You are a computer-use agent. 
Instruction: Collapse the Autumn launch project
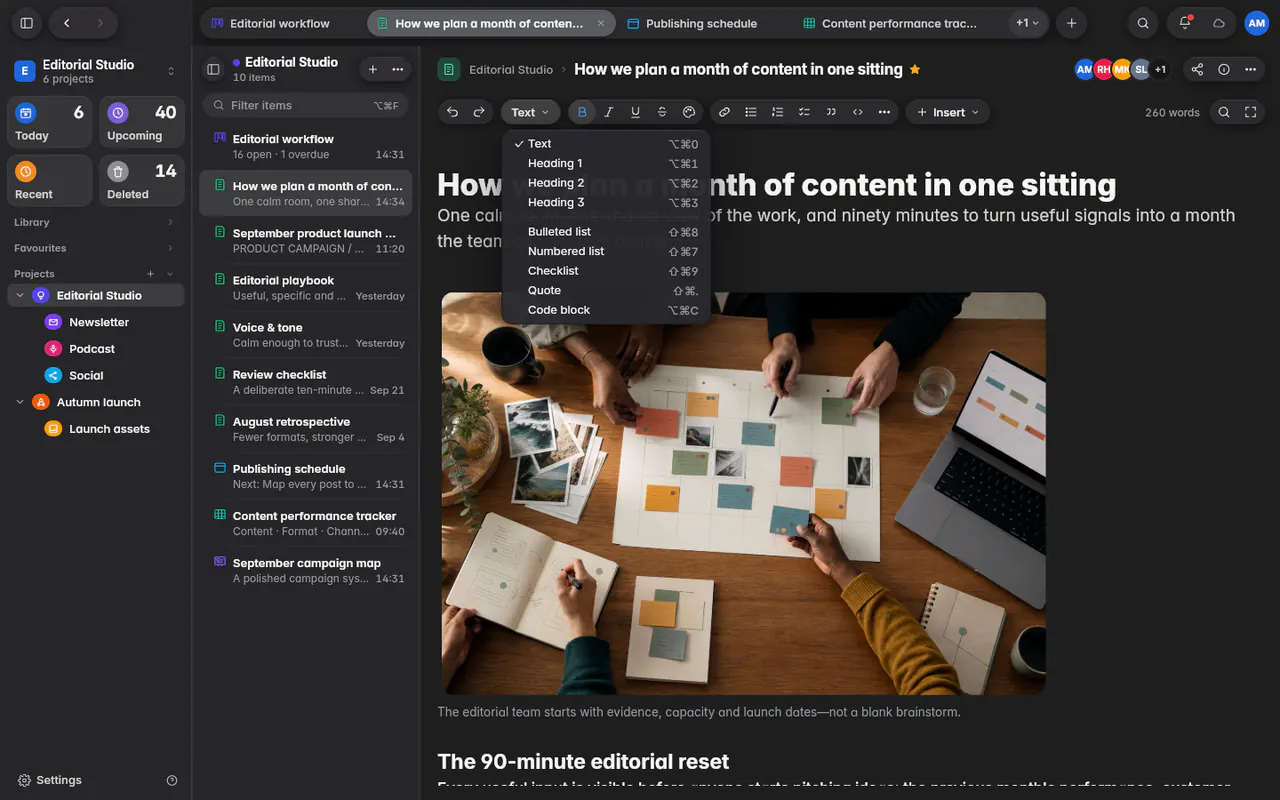(20, 402)
